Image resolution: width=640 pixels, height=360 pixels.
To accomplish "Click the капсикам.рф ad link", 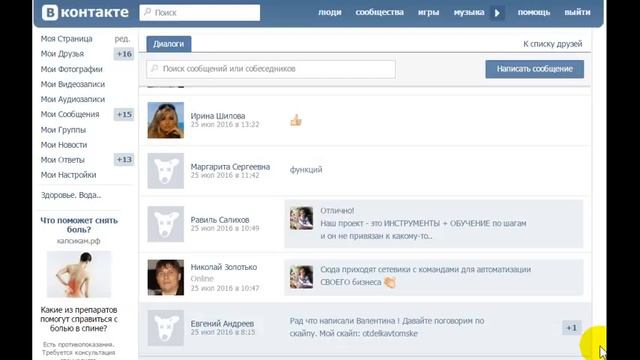I will tap(78, 241).
